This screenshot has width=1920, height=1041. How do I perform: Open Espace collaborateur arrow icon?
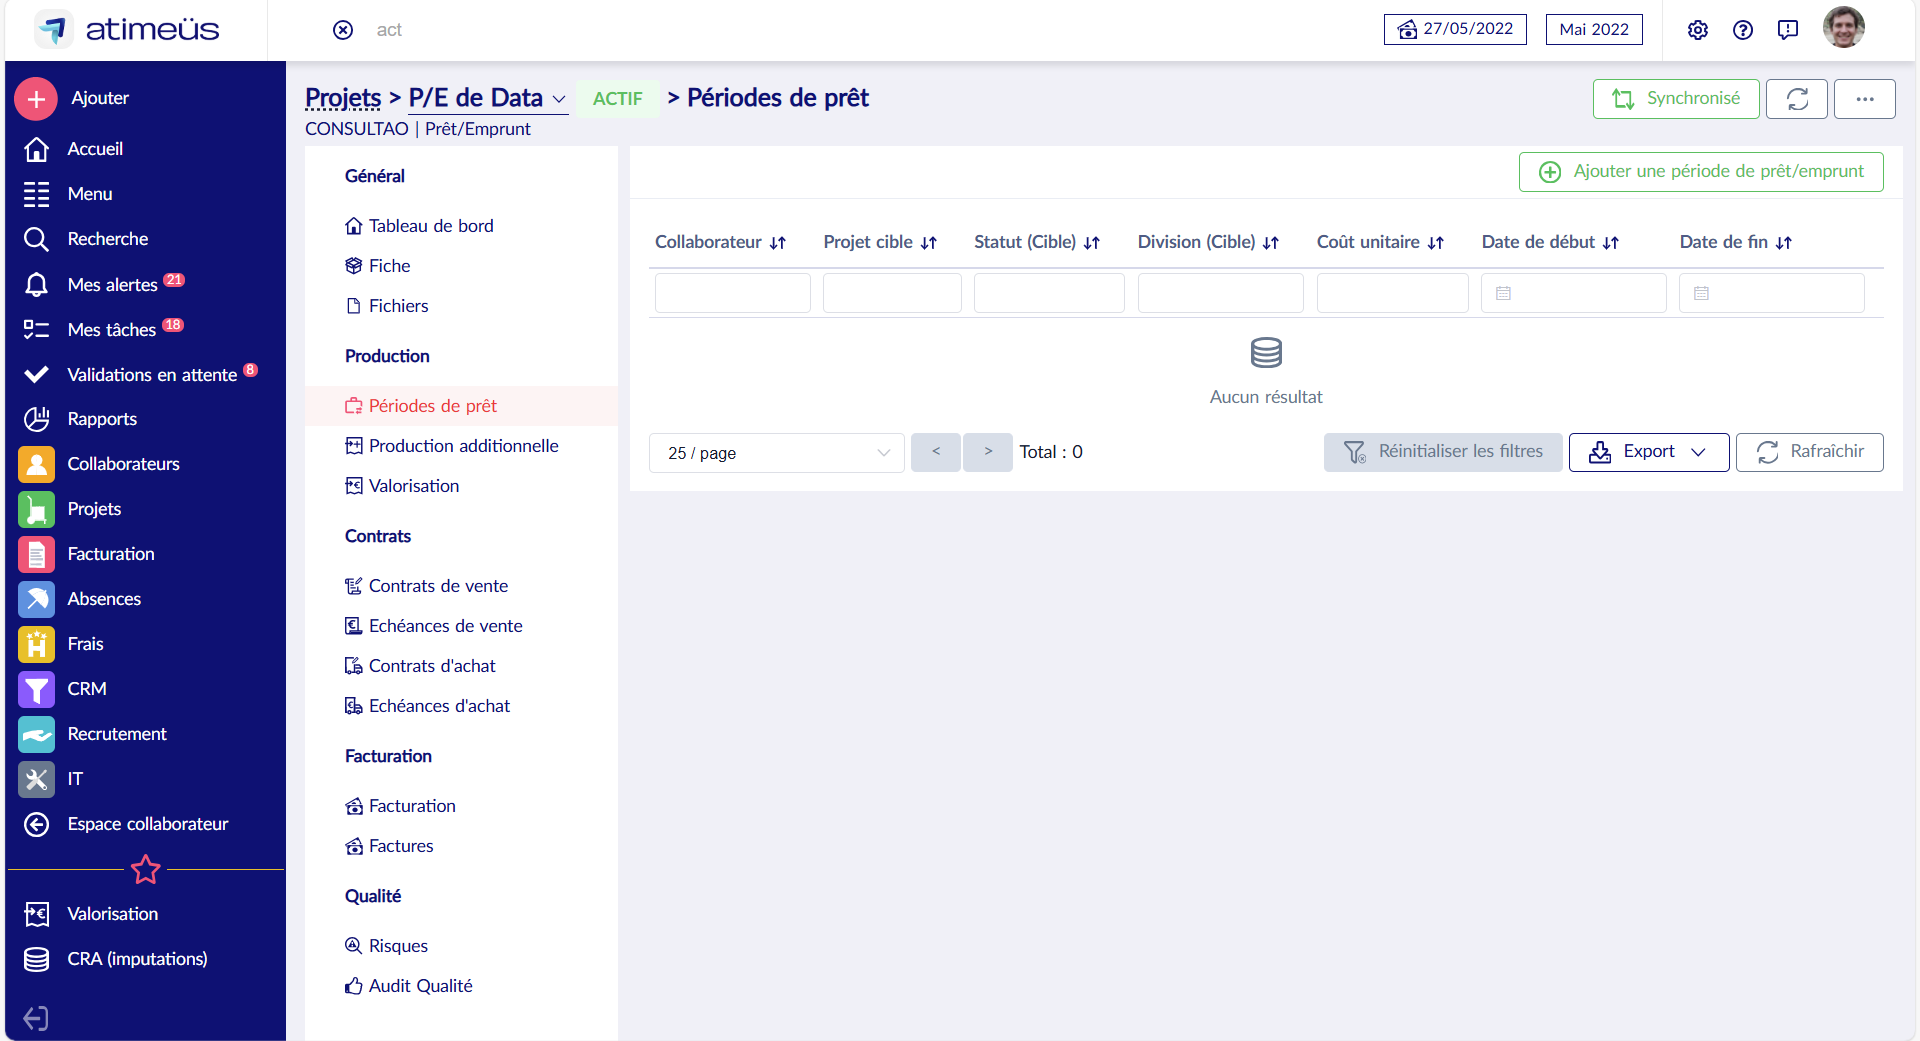(x=36, y=824)
